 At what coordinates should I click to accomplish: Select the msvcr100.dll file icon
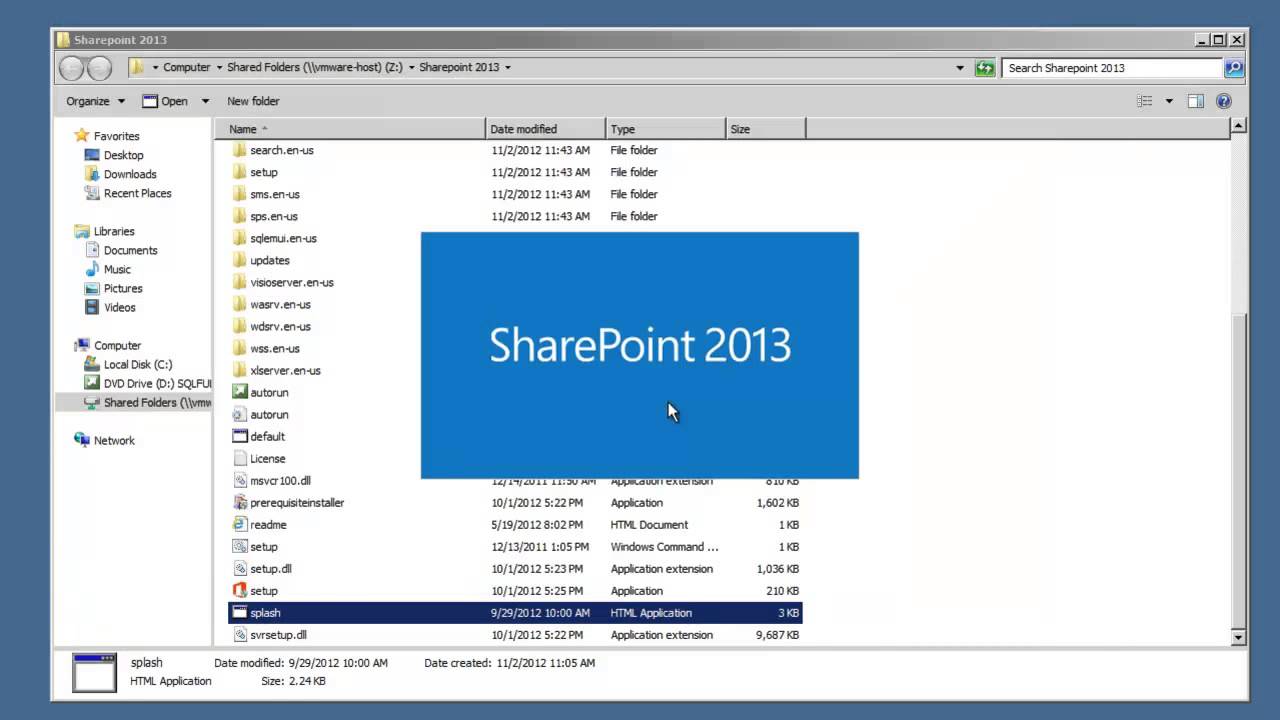click(x=239, y=480)
